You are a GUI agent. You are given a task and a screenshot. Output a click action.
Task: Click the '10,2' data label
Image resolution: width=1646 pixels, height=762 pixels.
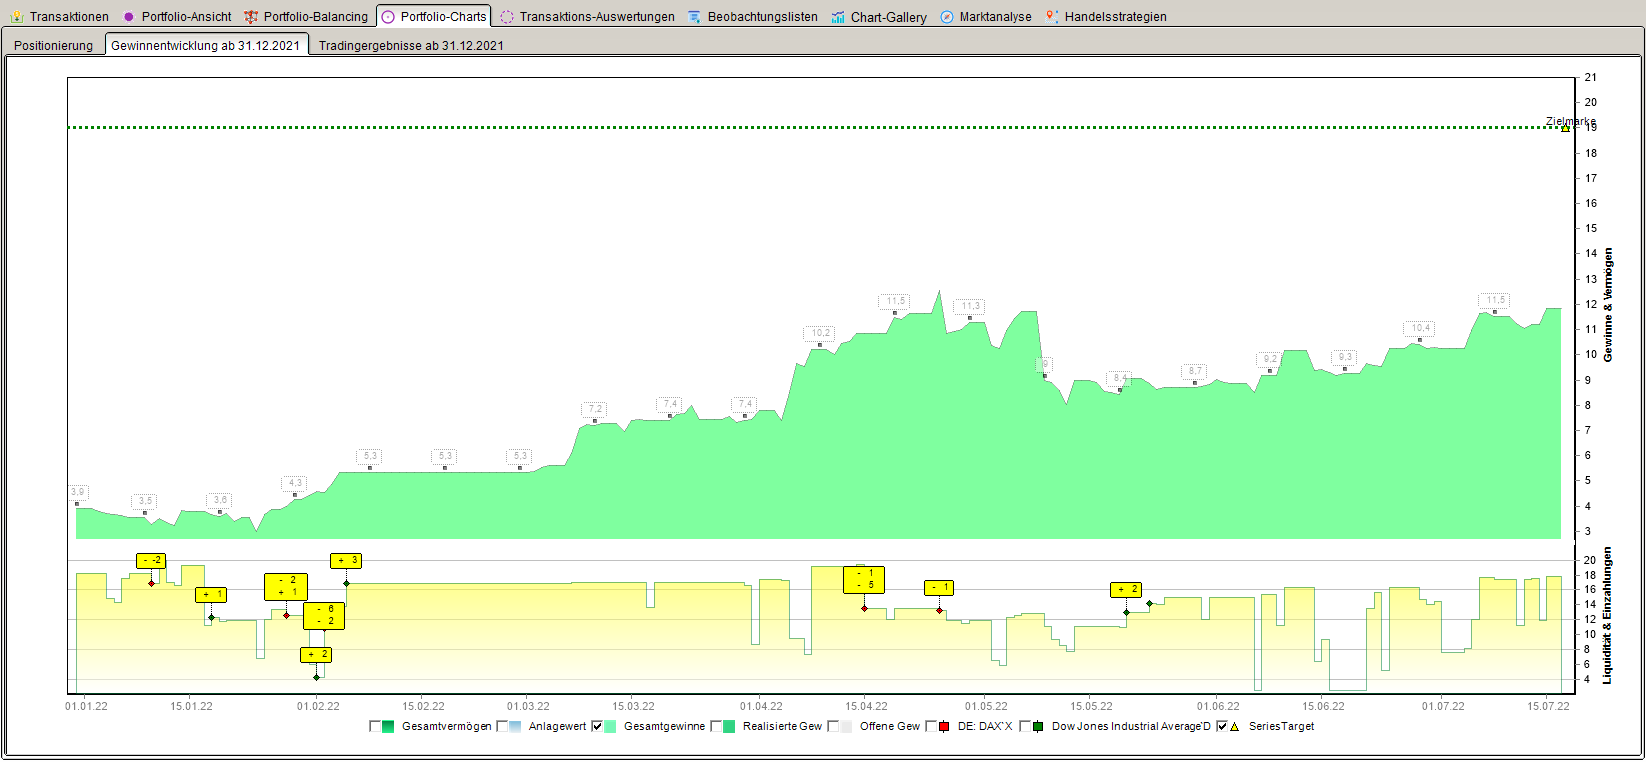[x=820, y=333]
